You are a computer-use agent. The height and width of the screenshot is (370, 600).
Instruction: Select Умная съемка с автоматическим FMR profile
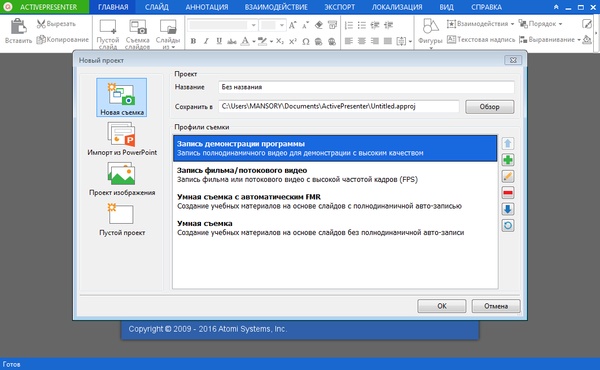[x=335, y=201]
